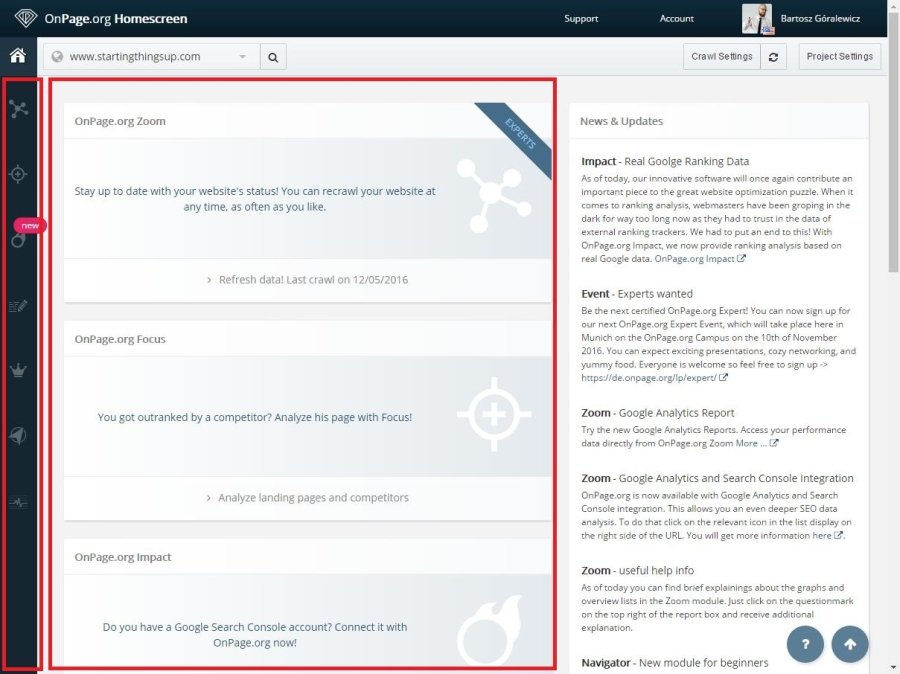Expand Analyze landing pages and competitors
The width and height of the screenshot is (900, 674).
click(308, 497)
